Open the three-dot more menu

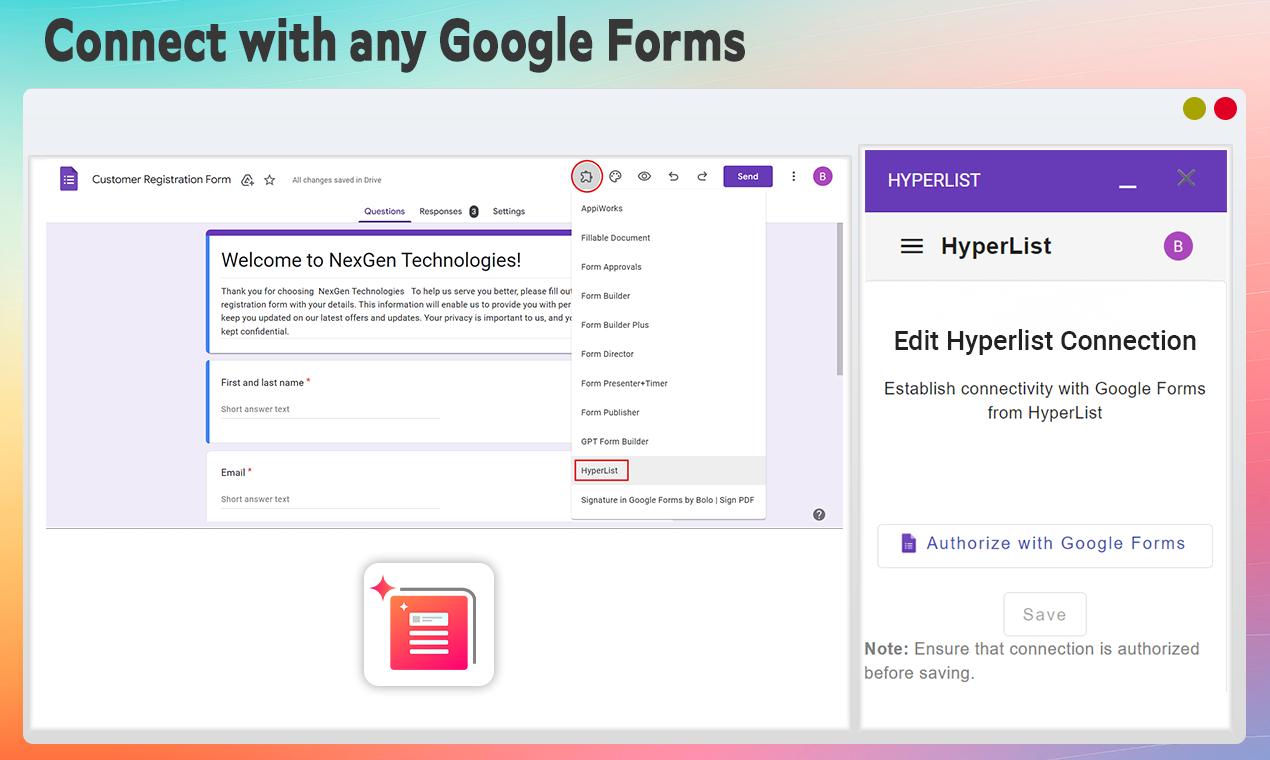point(794,176)
